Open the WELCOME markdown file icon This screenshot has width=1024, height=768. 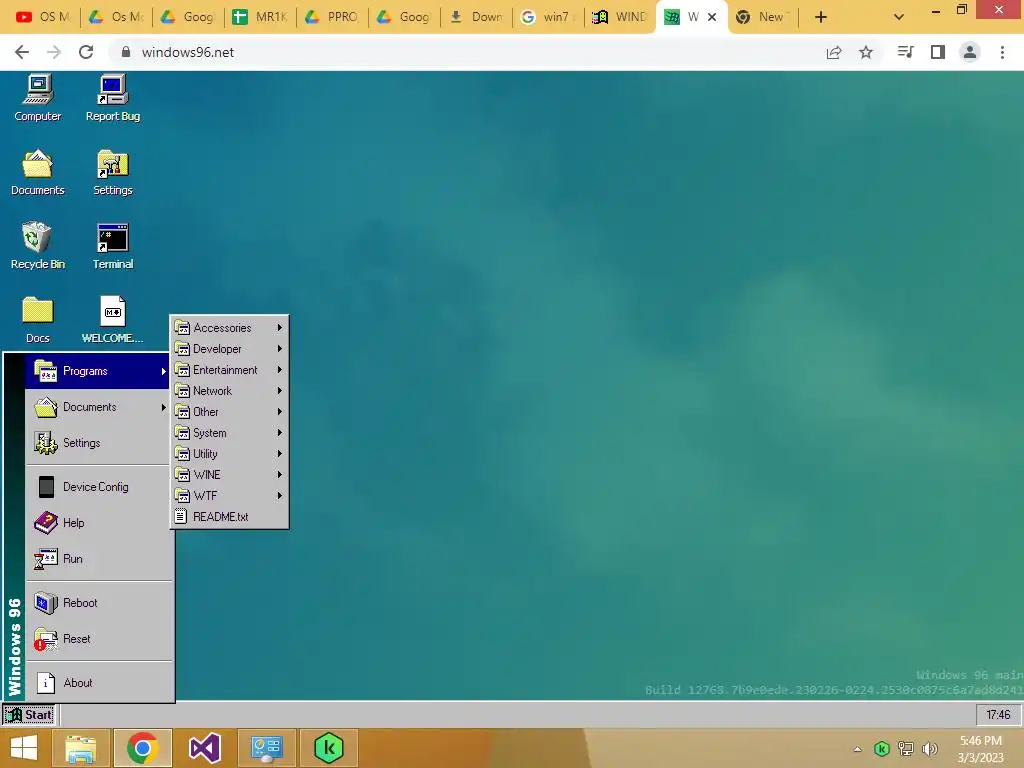click(113, 320)
